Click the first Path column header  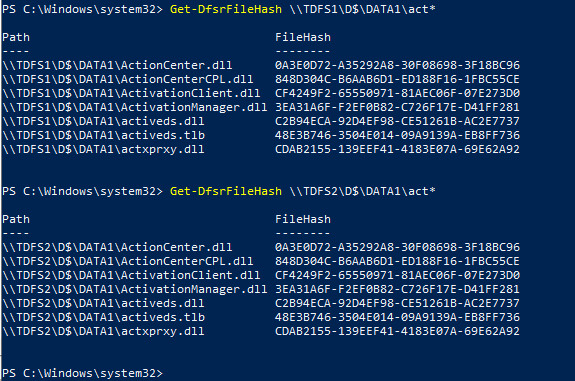[x=16, y=37]
